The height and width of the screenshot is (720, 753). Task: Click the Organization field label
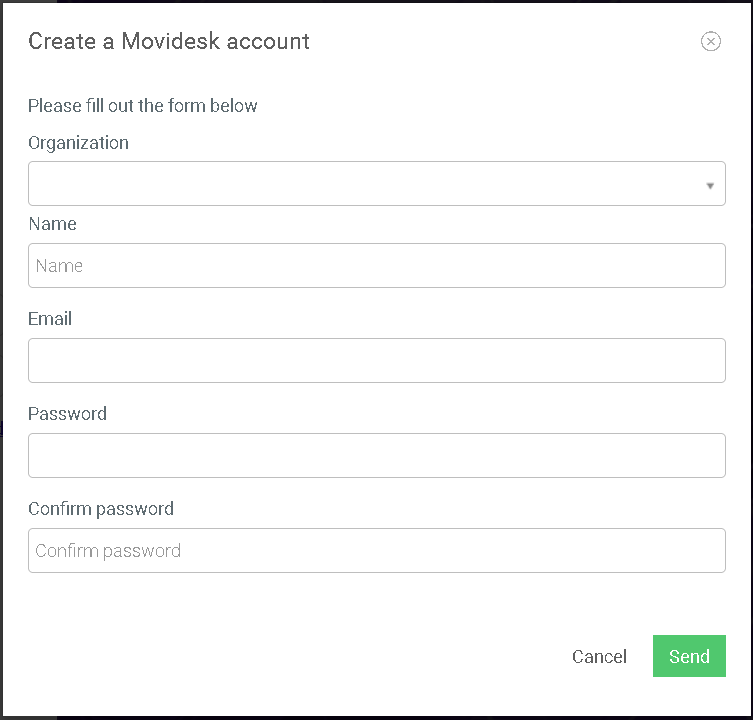pyautogui.click(x=78, y=143)
